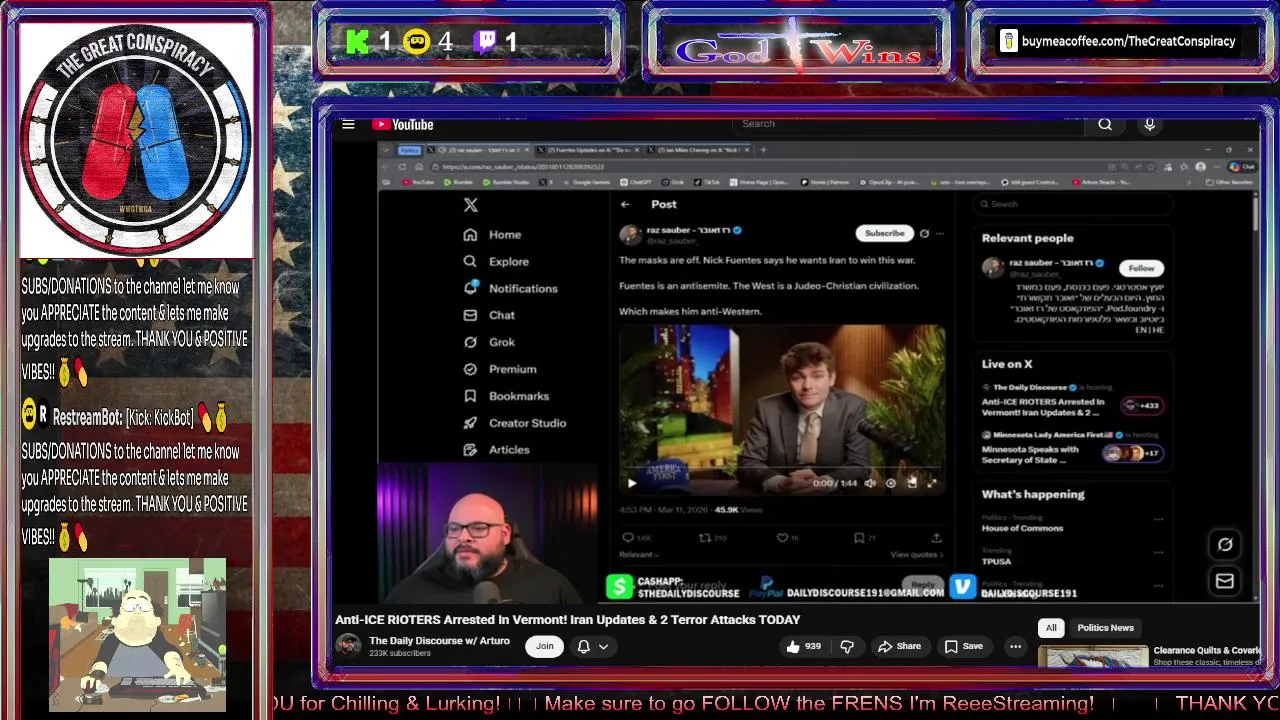Click the browser address bar URL
This screenshot has width=1280, height=720.
click(523, 167)
